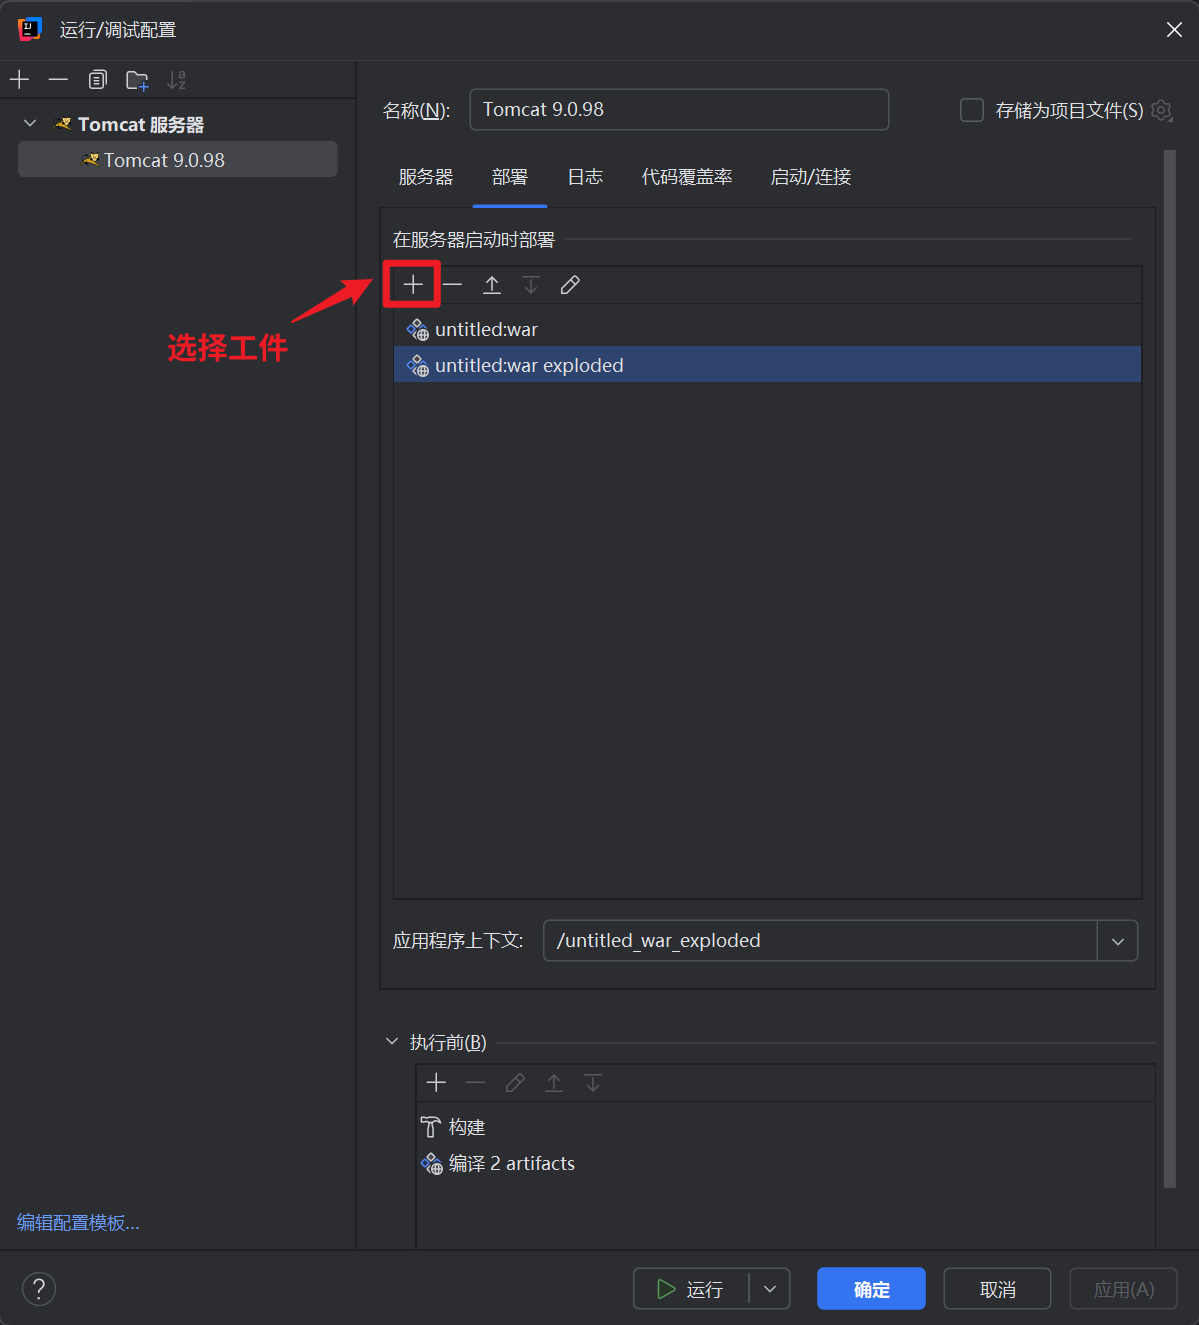
Task: Open application context dropdown
Action: click(x=1117, y=941)
